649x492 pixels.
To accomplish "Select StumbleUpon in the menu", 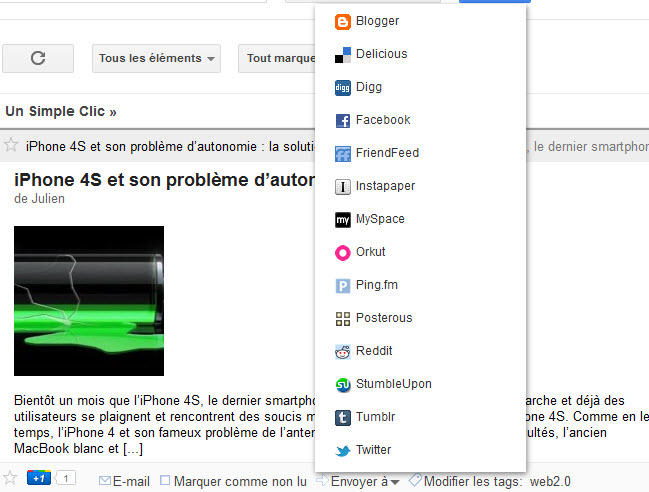I will coord(421,384).
